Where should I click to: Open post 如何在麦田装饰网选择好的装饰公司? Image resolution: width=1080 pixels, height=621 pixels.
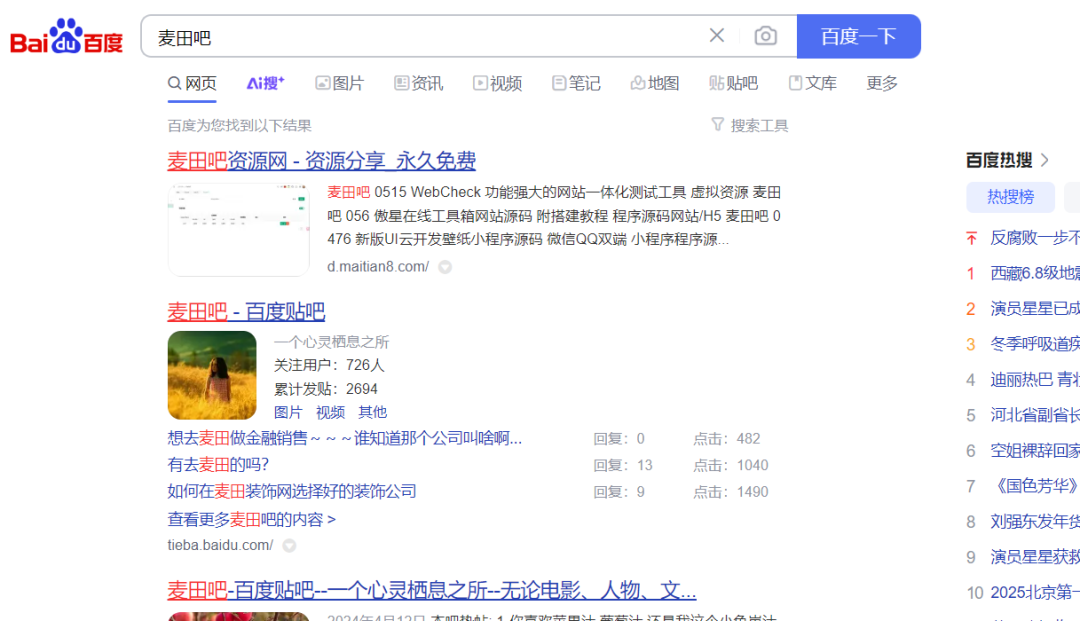coord(291,492)
